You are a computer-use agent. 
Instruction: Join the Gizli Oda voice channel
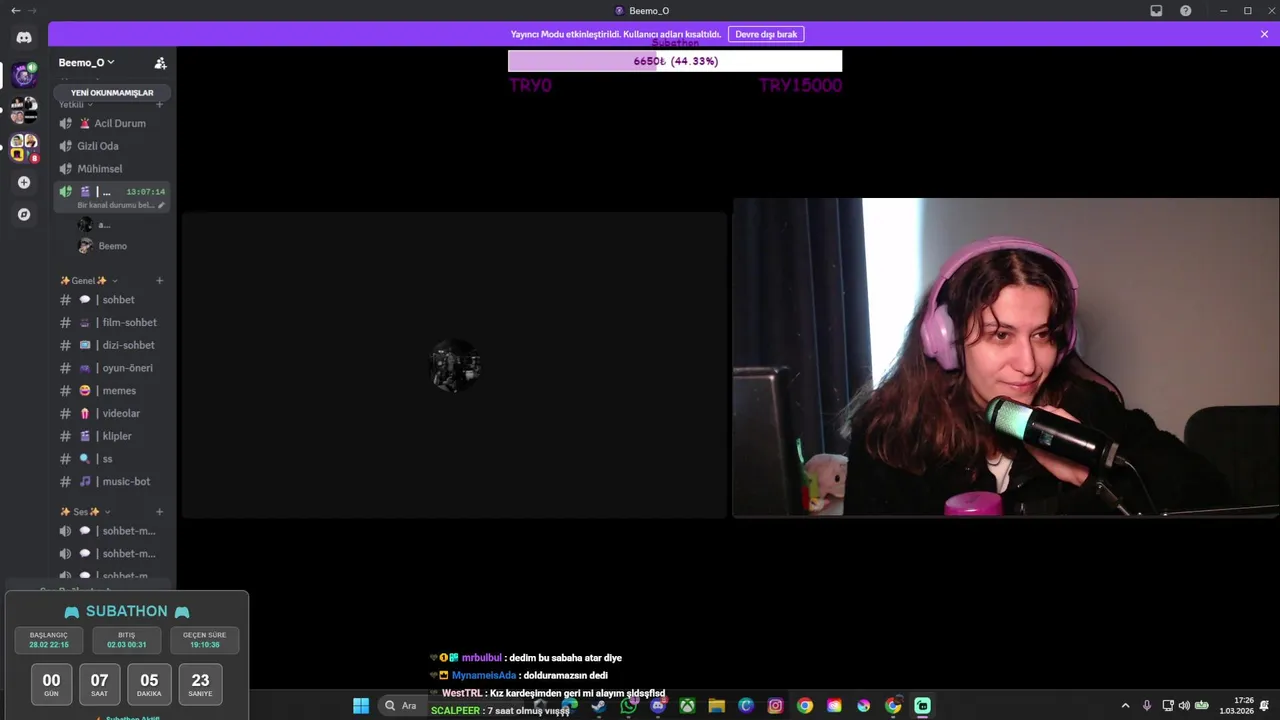[112, 146]
